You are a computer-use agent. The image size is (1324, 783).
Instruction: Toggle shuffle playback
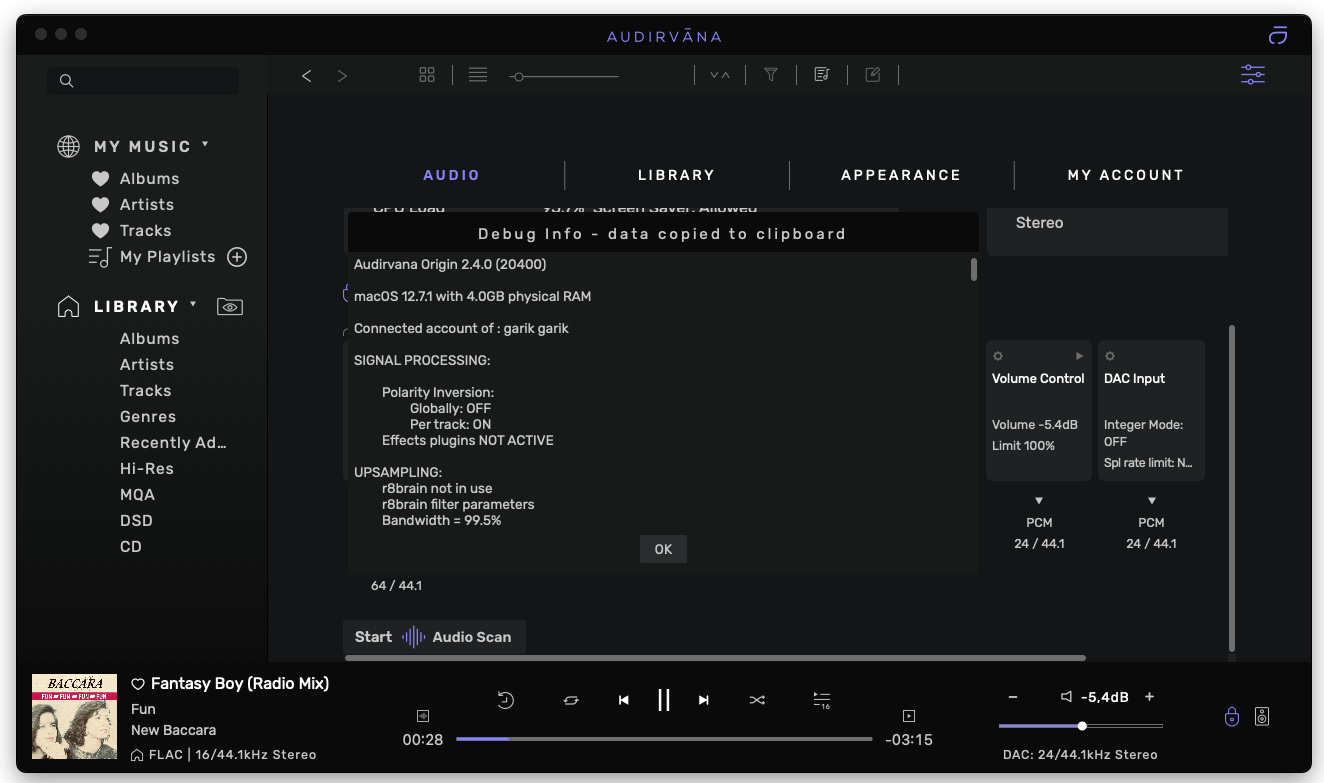pyautogui.click(x=757, y=700)
